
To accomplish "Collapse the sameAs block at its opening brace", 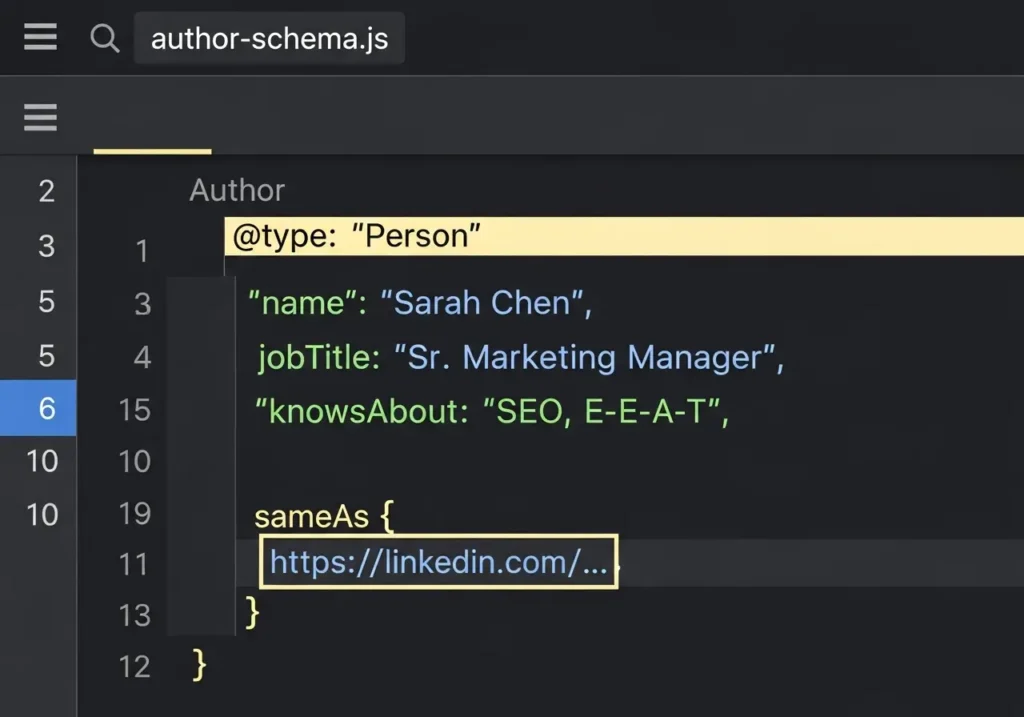I will tap(388, 516).
